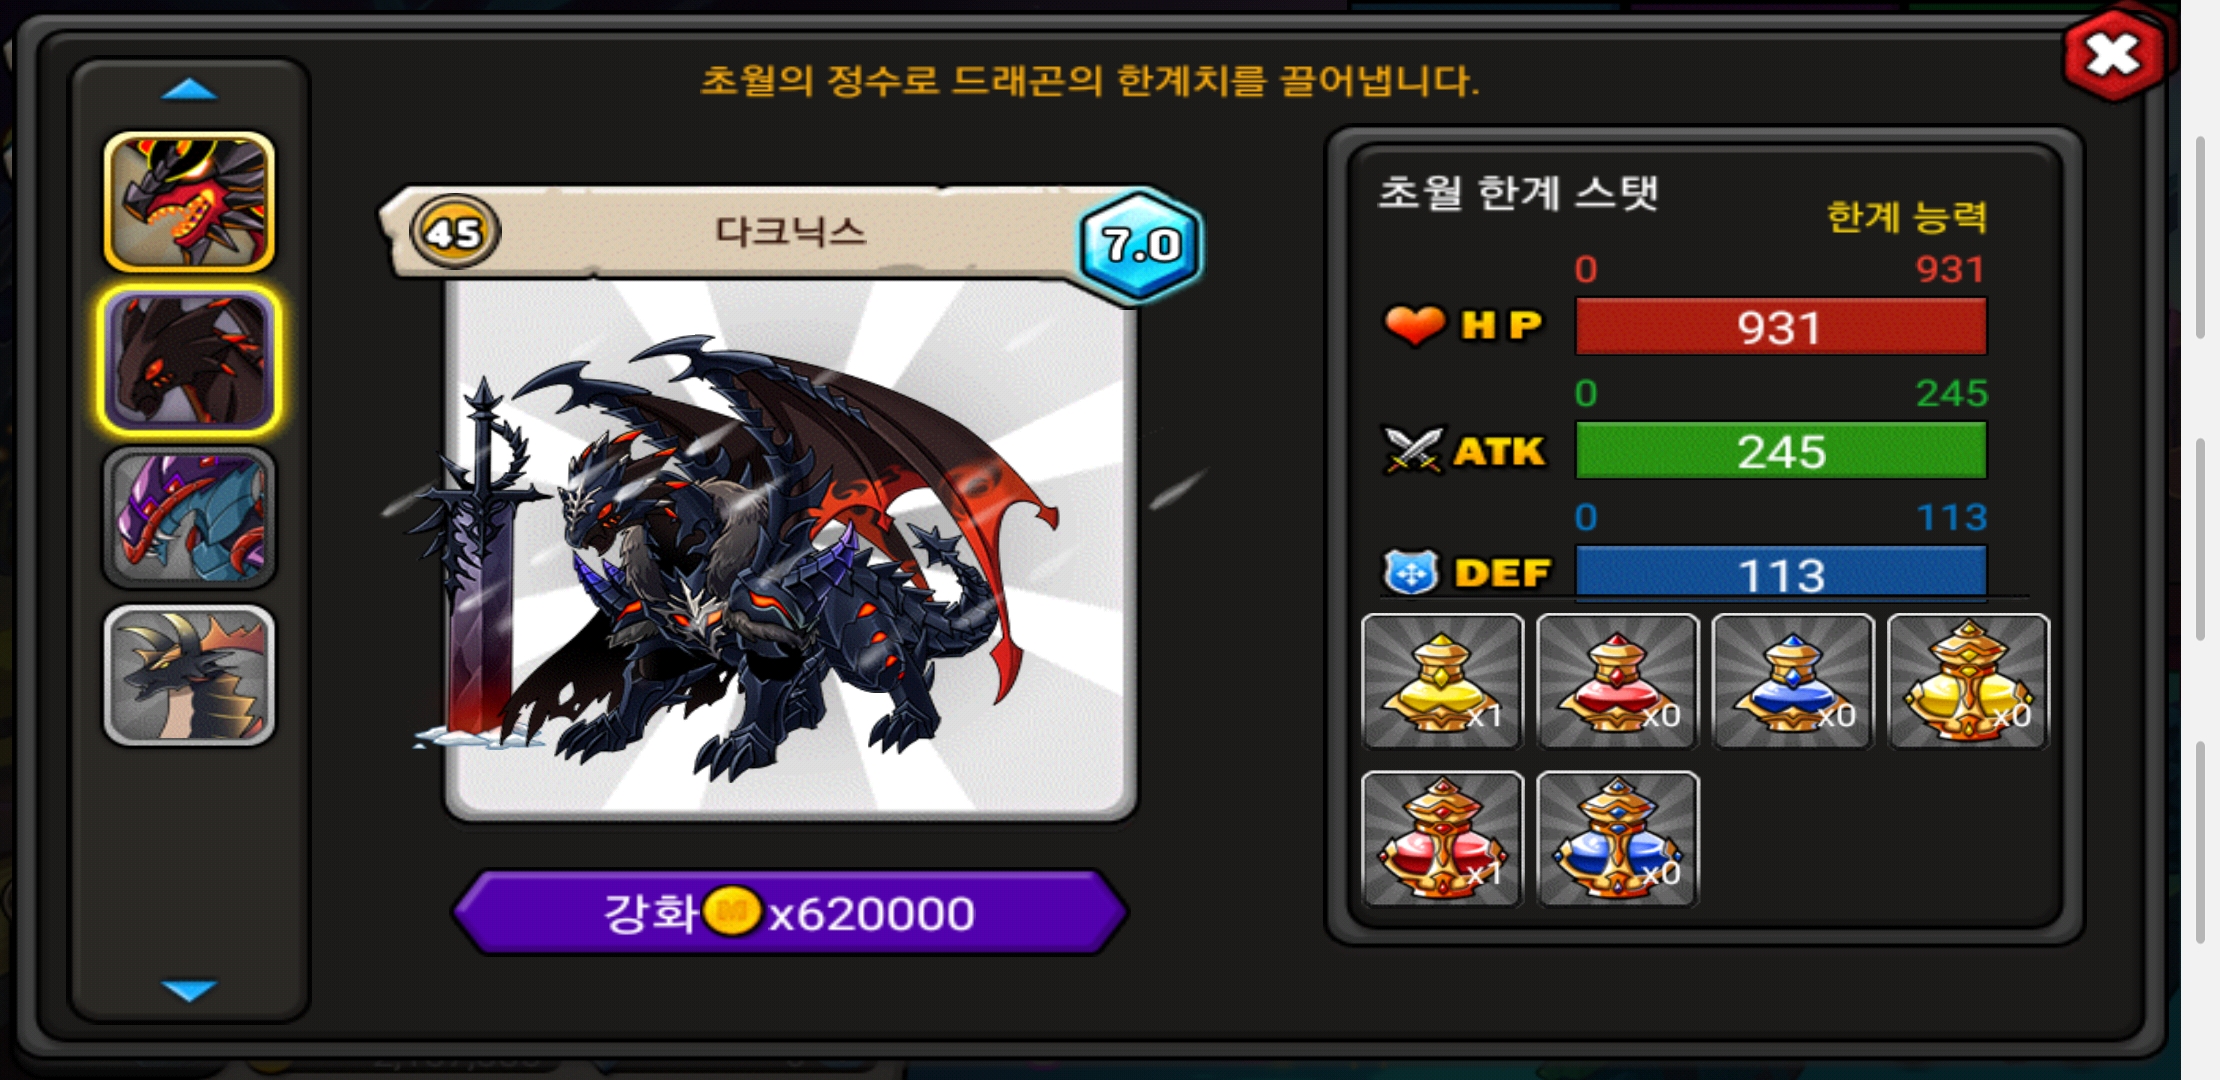Tap the purple 강화 x620000 button
This screenshot has height=1080, width=2220.
click(790, 912)
